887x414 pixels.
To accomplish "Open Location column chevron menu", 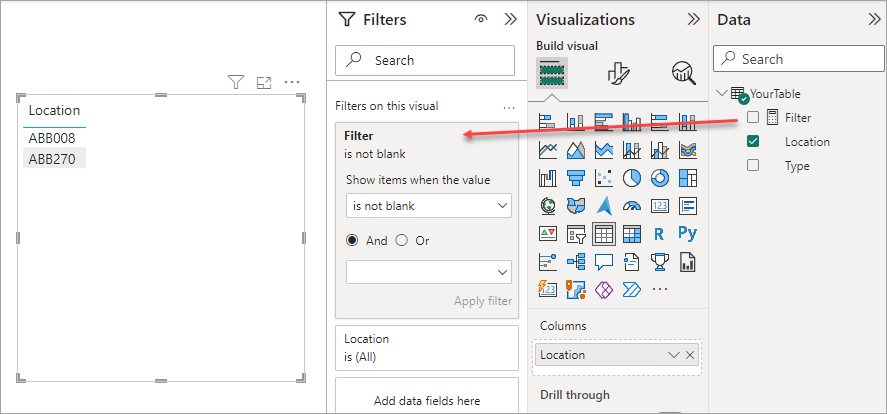I will tap(673, 355).
